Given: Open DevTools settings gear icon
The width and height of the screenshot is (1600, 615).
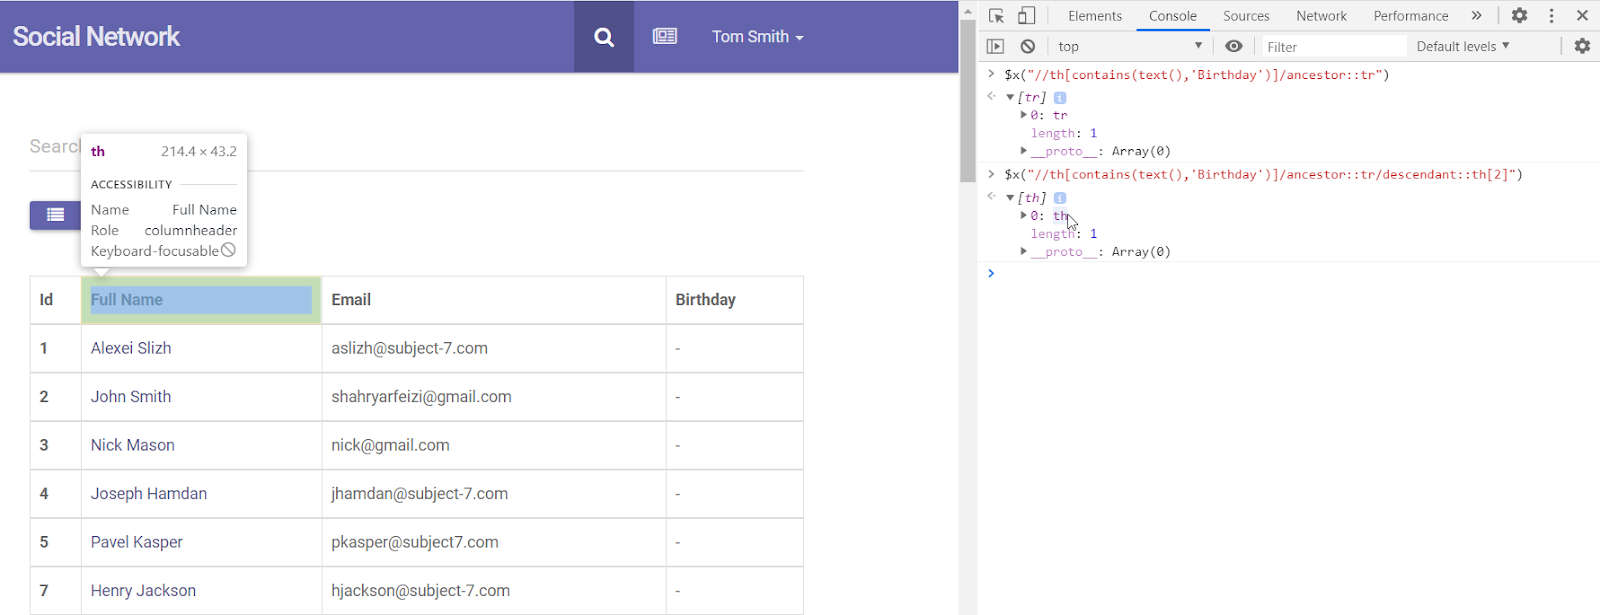Looking at the screenshot, I should (1519, 16).
